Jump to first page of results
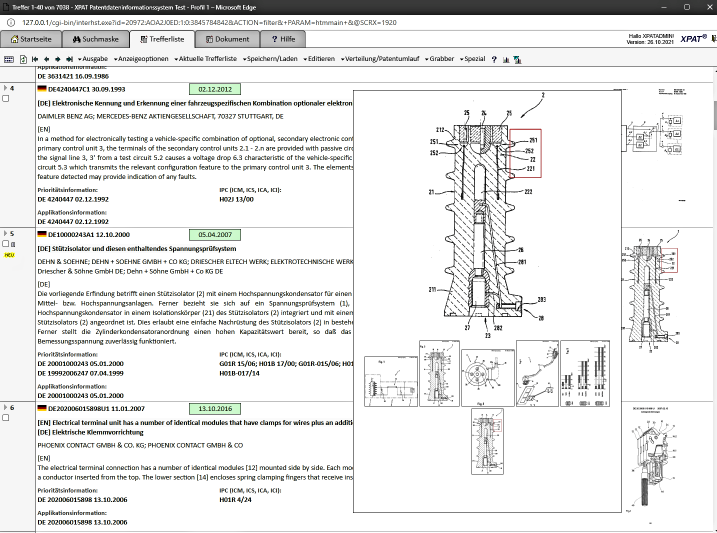The height and width of the screenshot is (533, 717). (x=35, y=59)
